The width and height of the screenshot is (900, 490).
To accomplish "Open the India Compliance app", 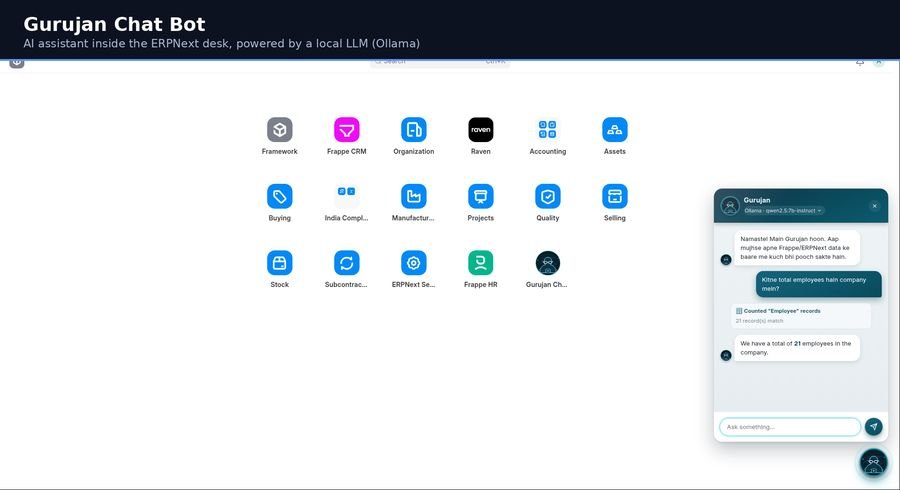I will [x=347, y=196].
